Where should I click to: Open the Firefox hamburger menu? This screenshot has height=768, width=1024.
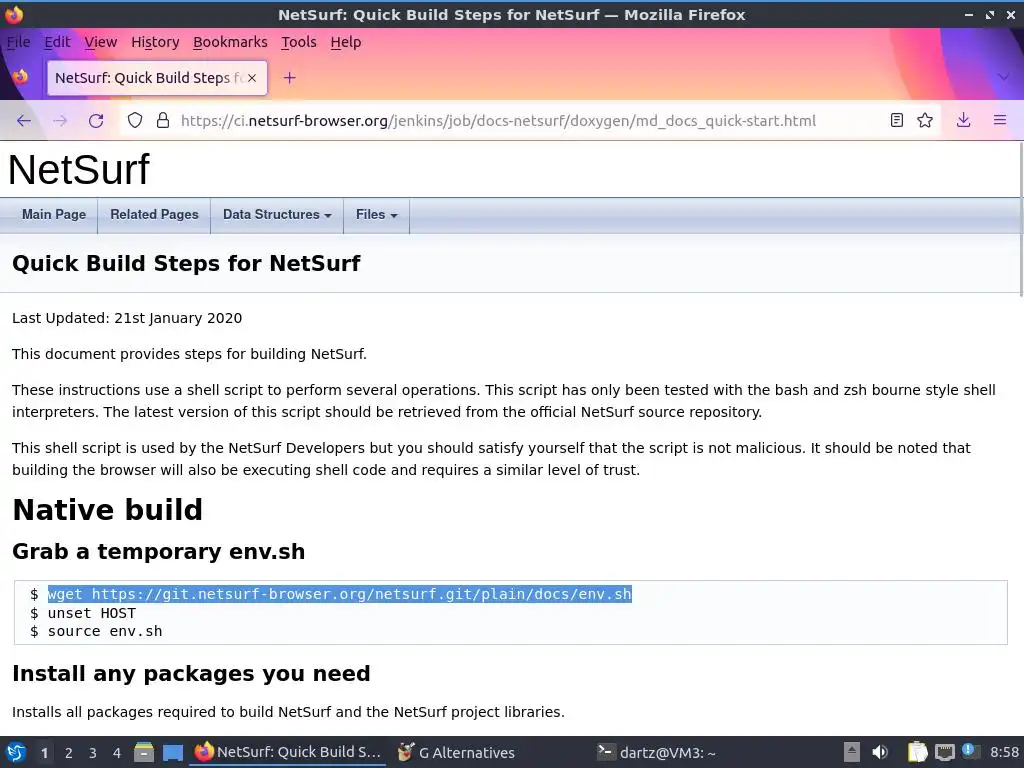(x=1000, y=120)
